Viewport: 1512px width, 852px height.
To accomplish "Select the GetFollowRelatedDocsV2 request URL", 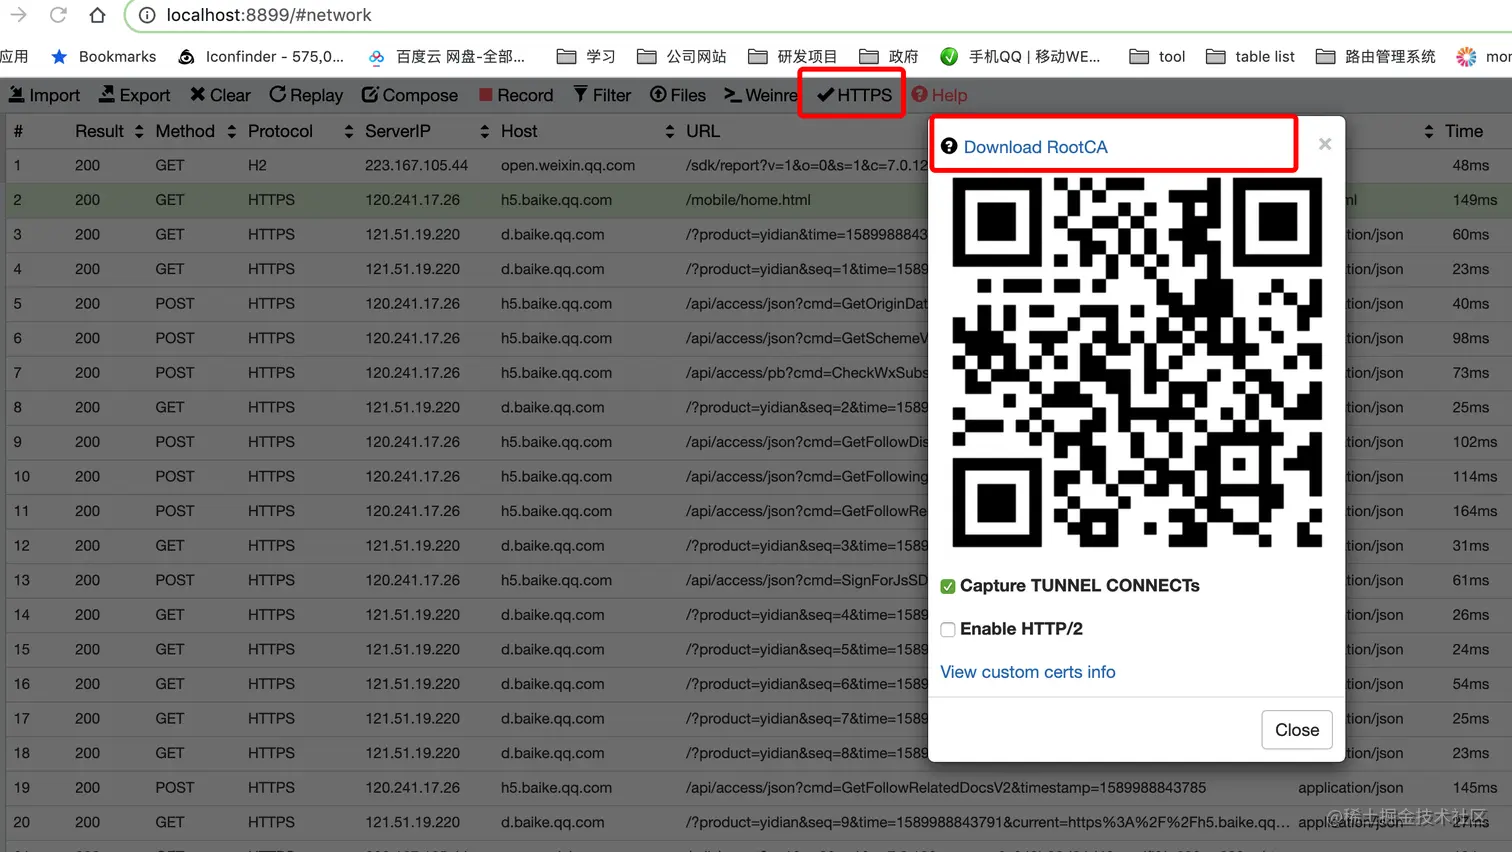I will [x=946, y=788].
